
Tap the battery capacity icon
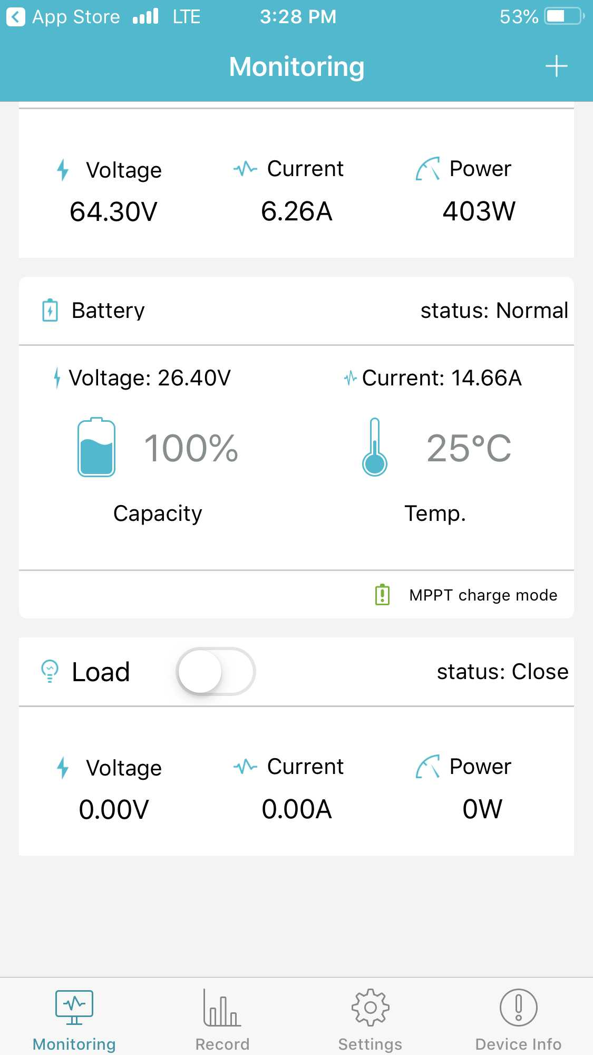click(x=96, y=447)
